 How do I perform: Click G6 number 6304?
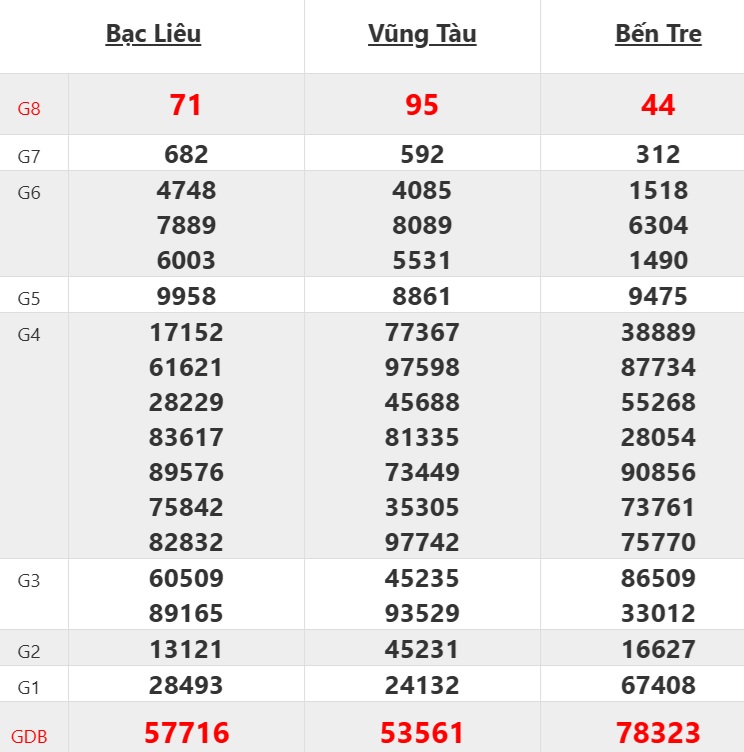pyautogui.click(x=658, y=226)
